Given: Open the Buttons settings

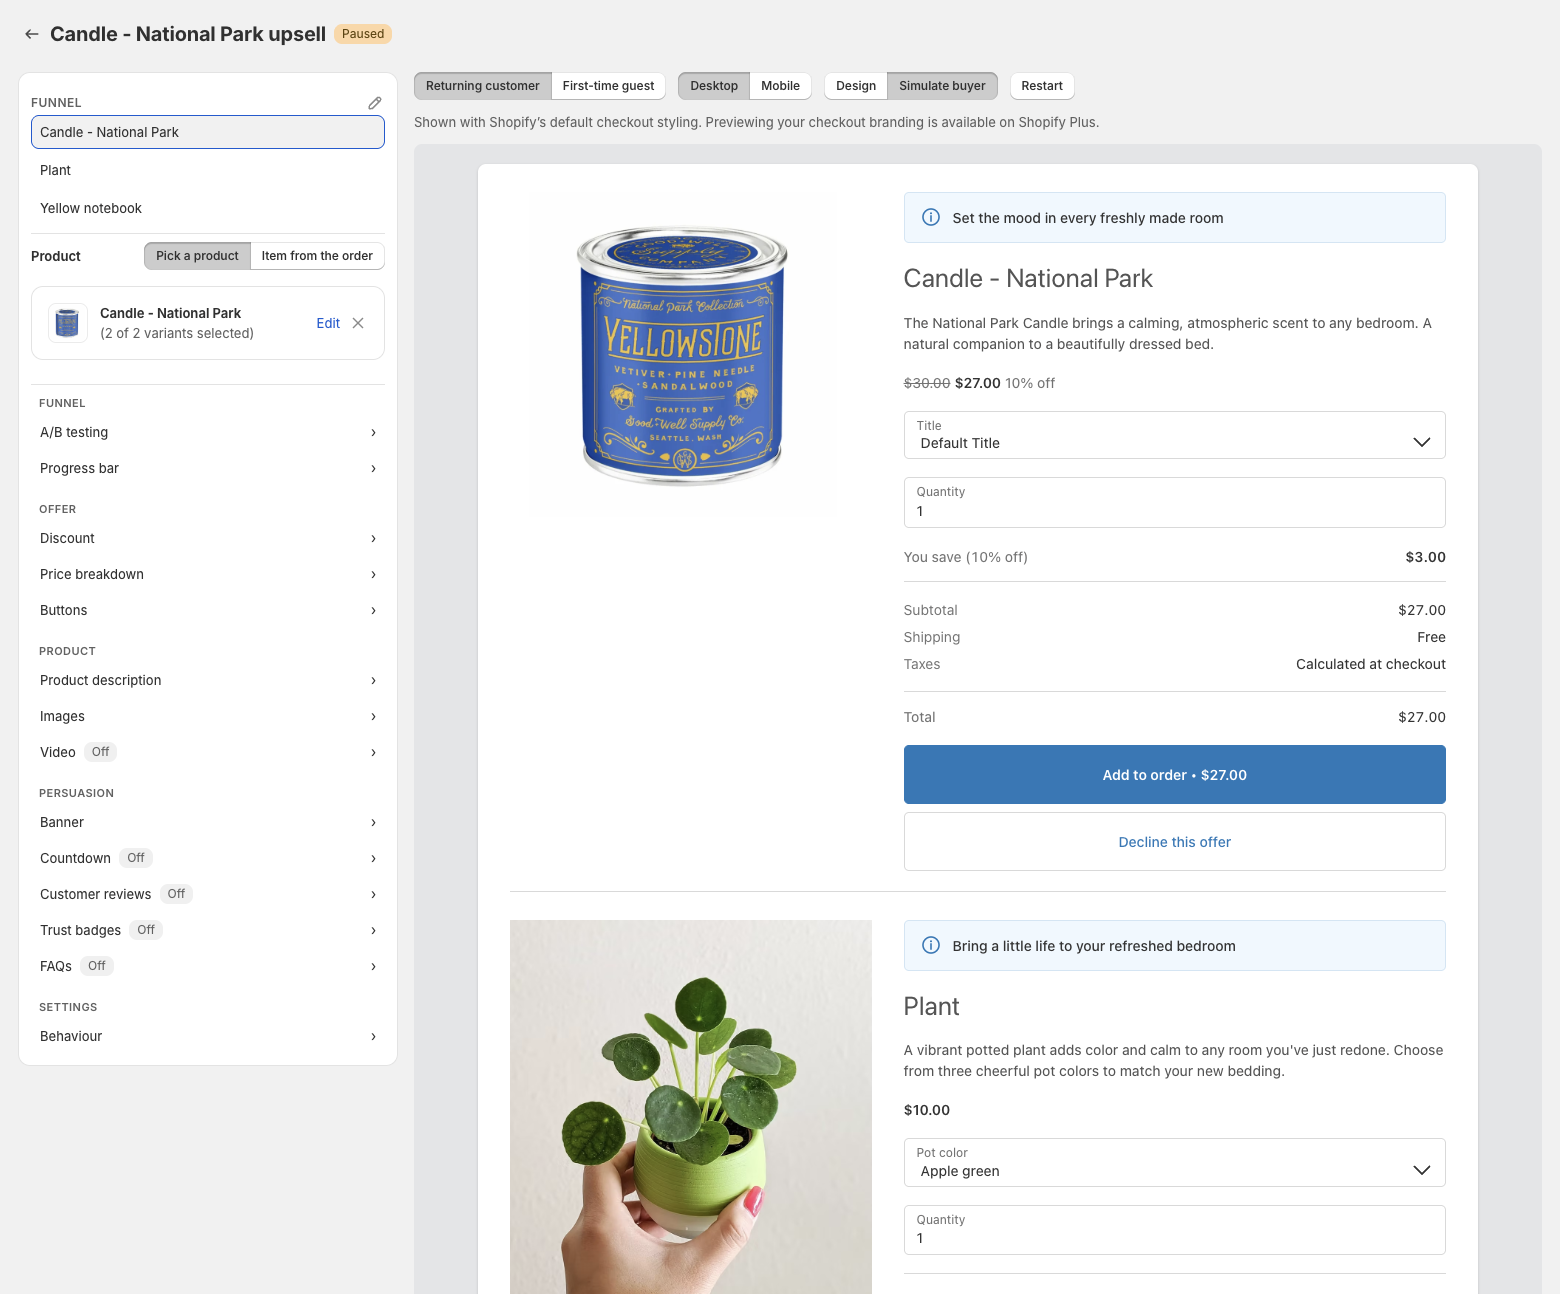Looking at the screenshot, I should tap(208, 610).
